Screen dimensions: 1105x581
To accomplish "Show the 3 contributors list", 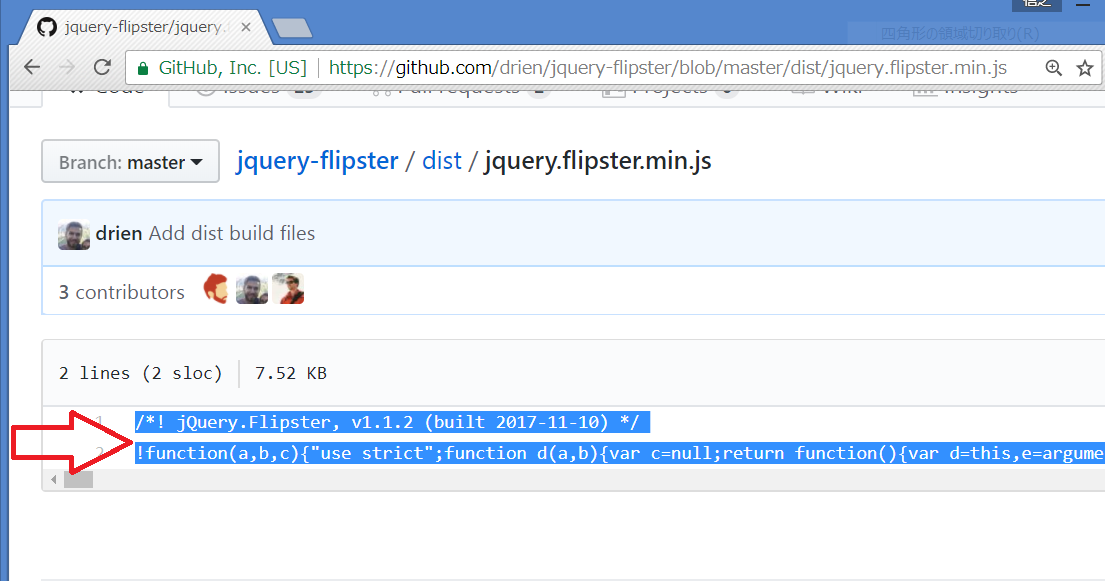I will (x=121, y=292).
